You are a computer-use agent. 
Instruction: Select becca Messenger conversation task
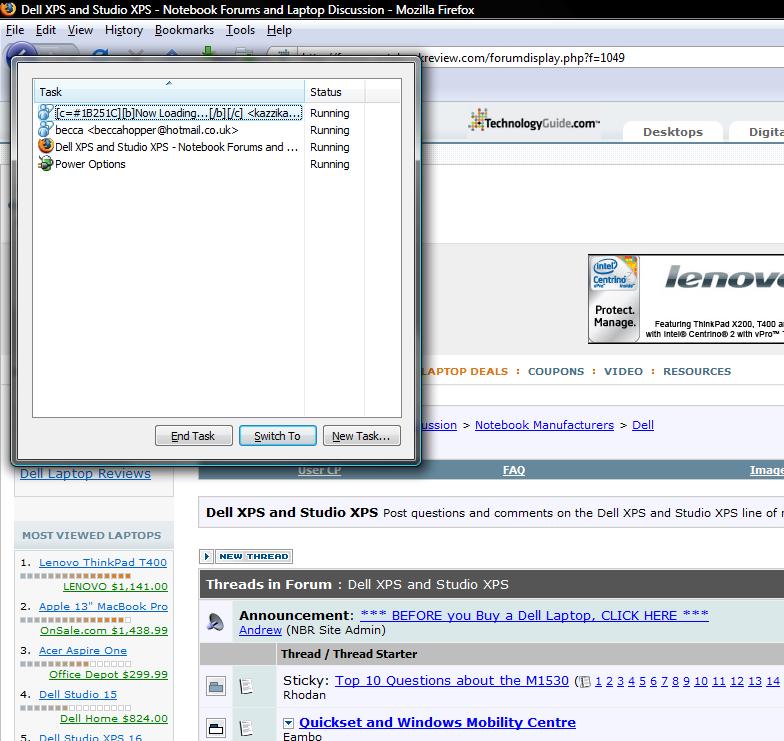click(x=146, y=130)
